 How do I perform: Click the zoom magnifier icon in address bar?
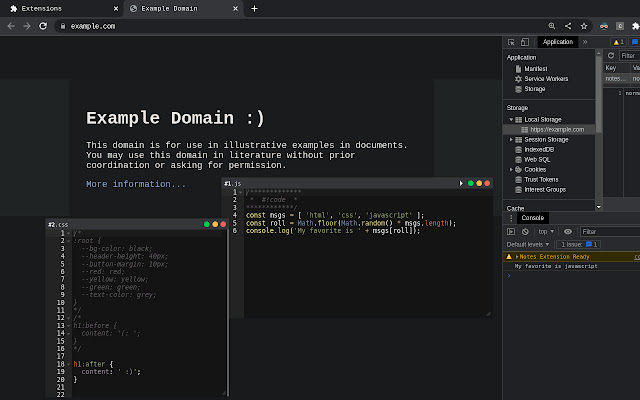(x=552, y=25)
